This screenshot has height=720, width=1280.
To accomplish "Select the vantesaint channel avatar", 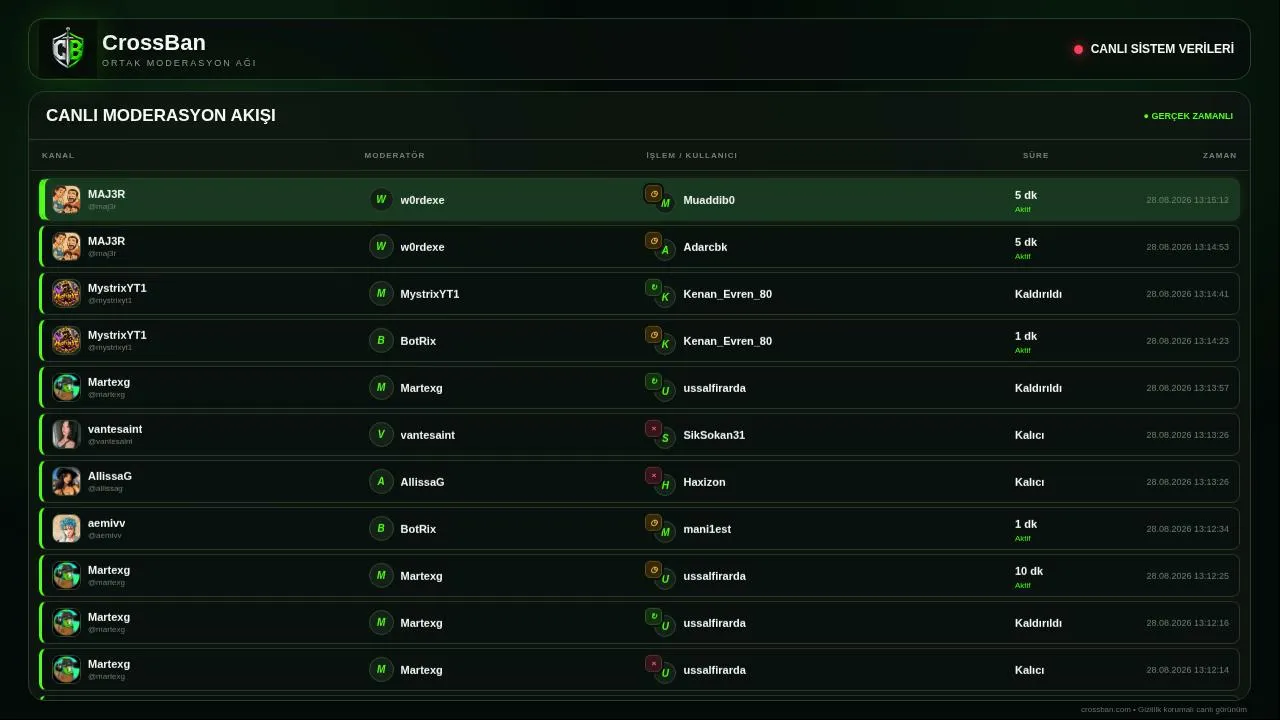I will 66,434.
